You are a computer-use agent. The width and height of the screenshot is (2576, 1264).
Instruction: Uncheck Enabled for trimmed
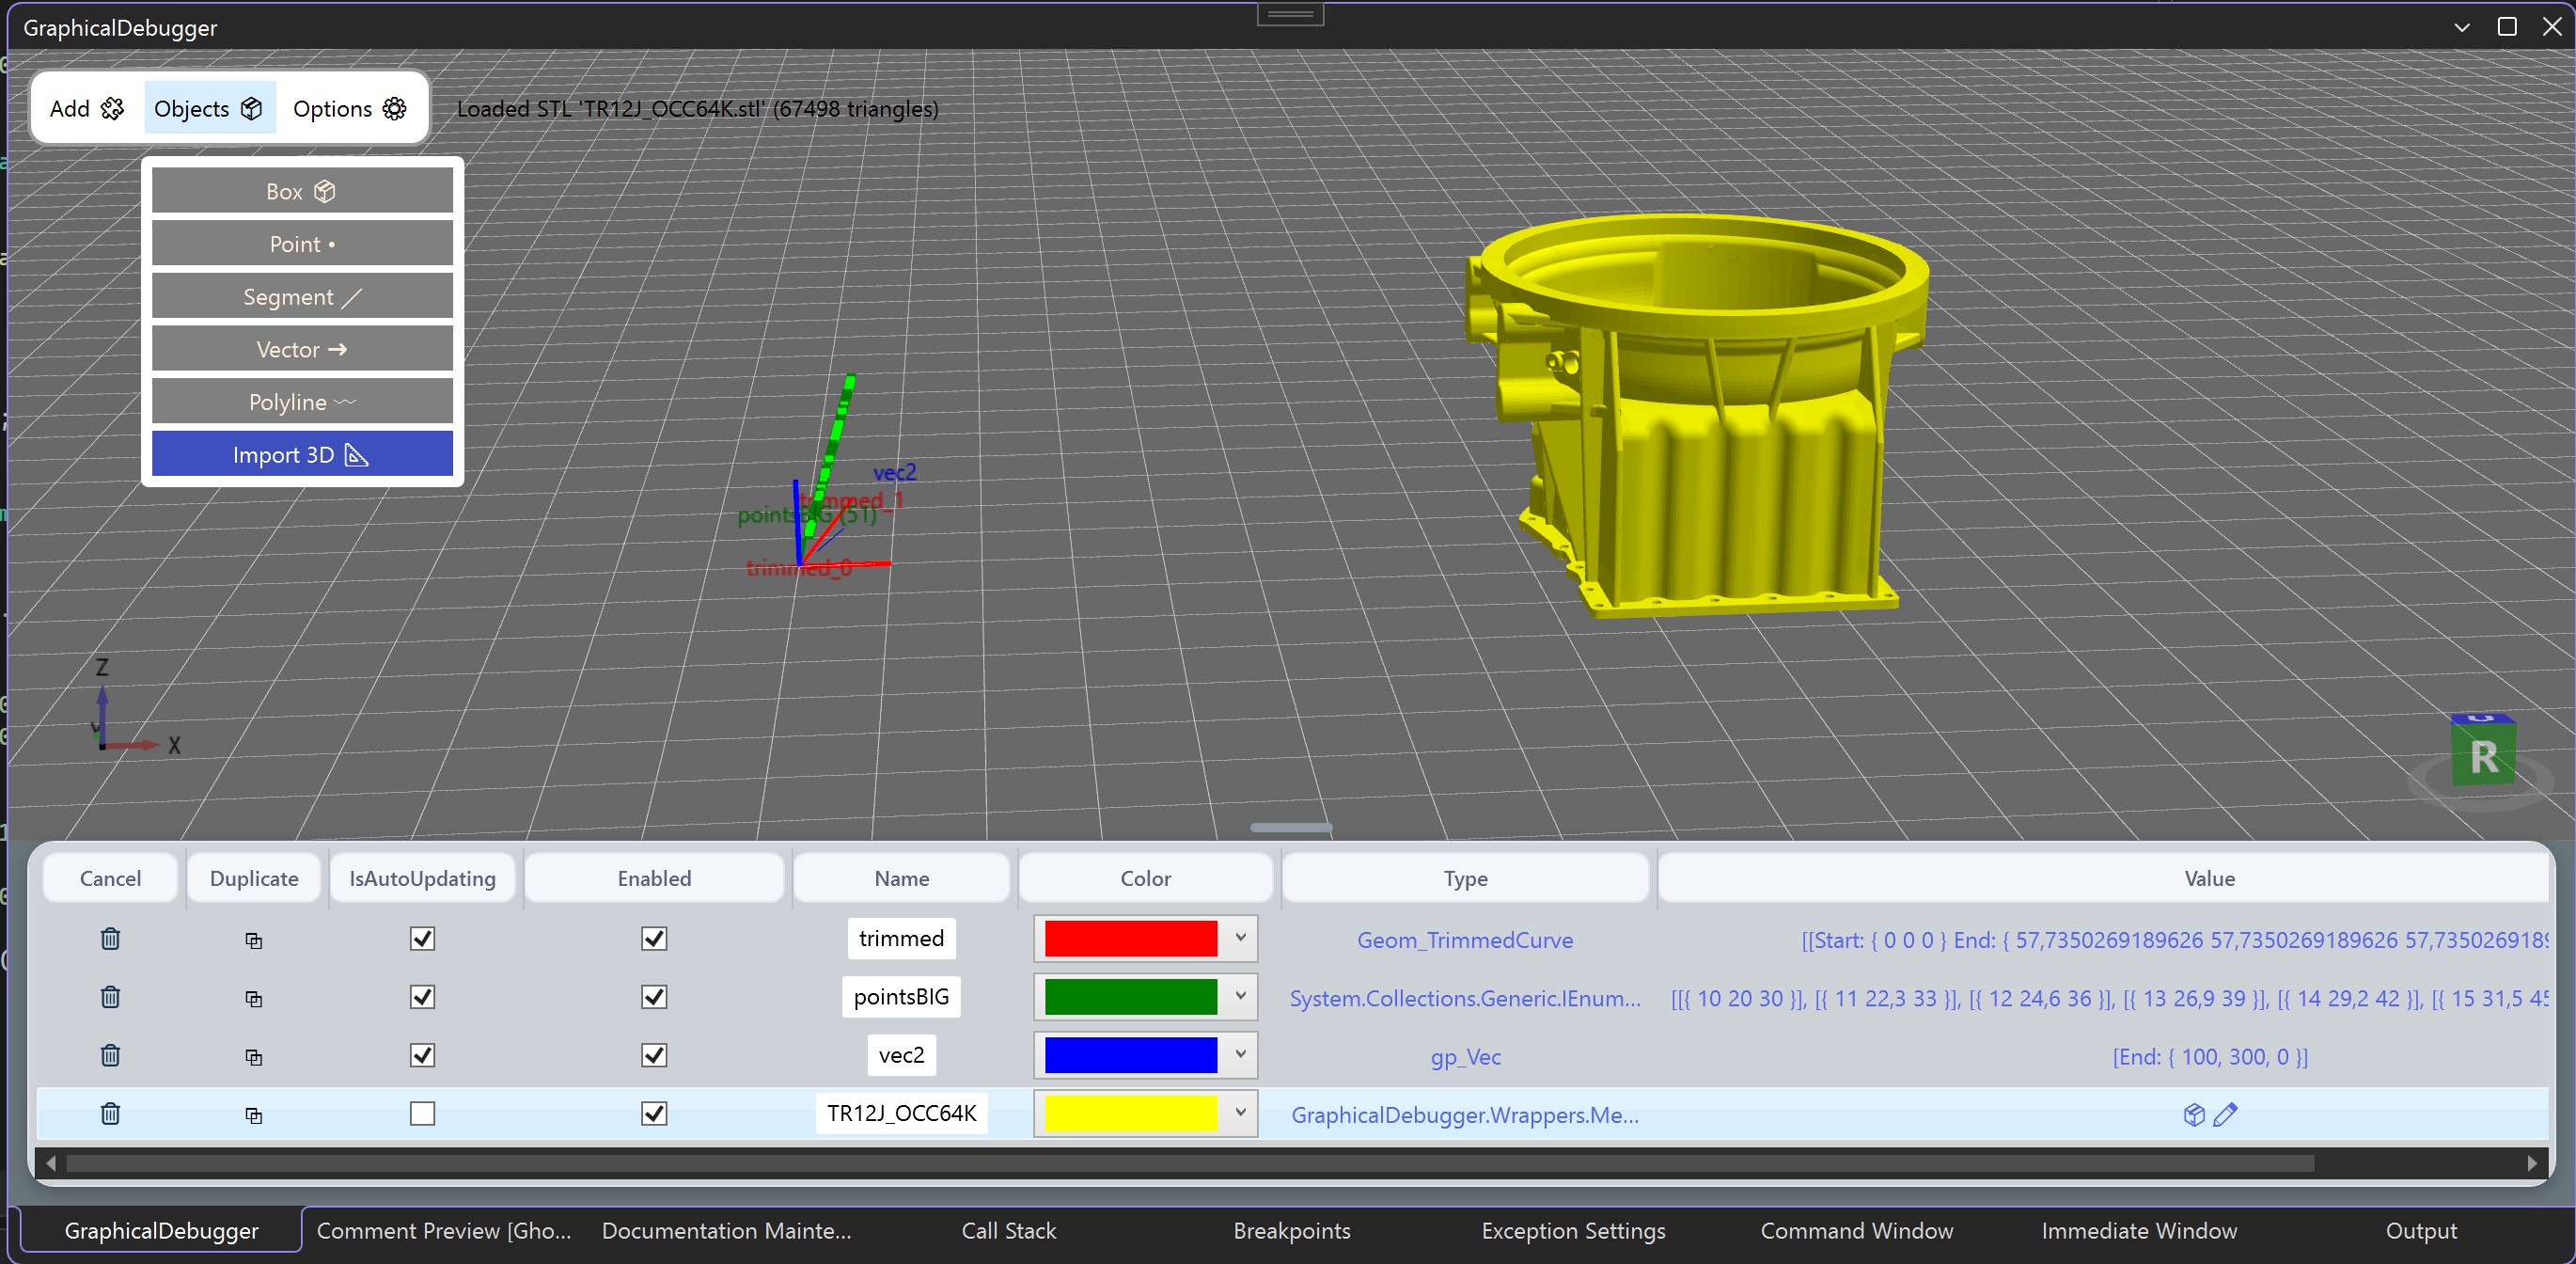click(654, 938)
